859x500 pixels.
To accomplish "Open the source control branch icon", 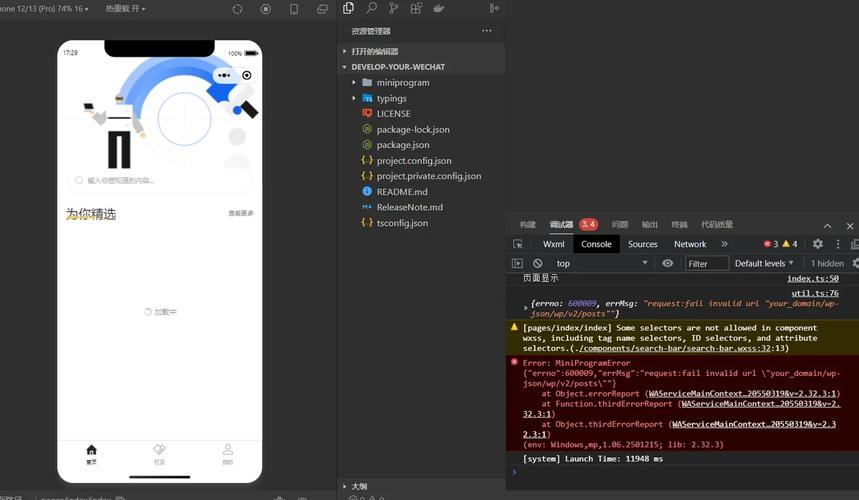I will point(393,8).
